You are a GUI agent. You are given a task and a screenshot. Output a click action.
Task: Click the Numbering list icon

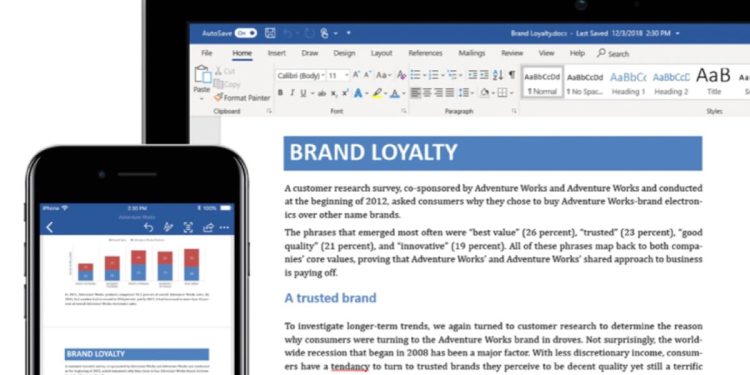click(x=433, y=75)
